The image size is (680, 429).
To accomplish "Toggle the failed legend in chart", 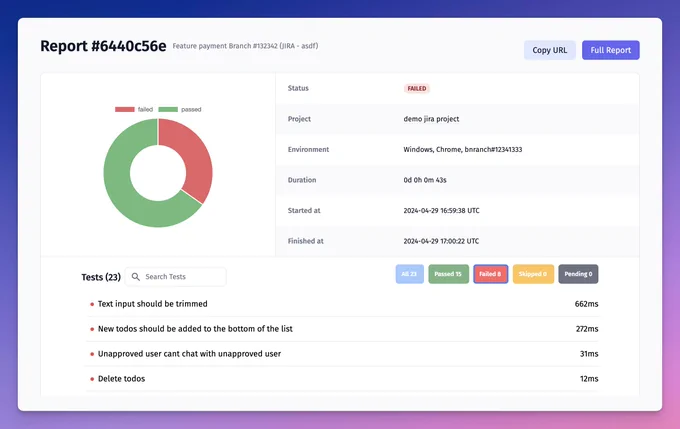I will click(x=134, y=109).
